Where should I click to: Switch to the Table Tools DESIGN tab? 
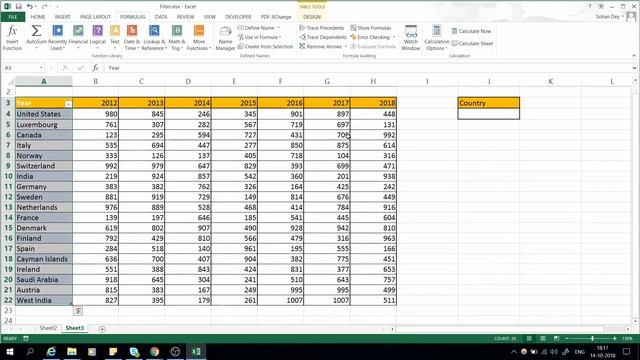pos(312,17)
